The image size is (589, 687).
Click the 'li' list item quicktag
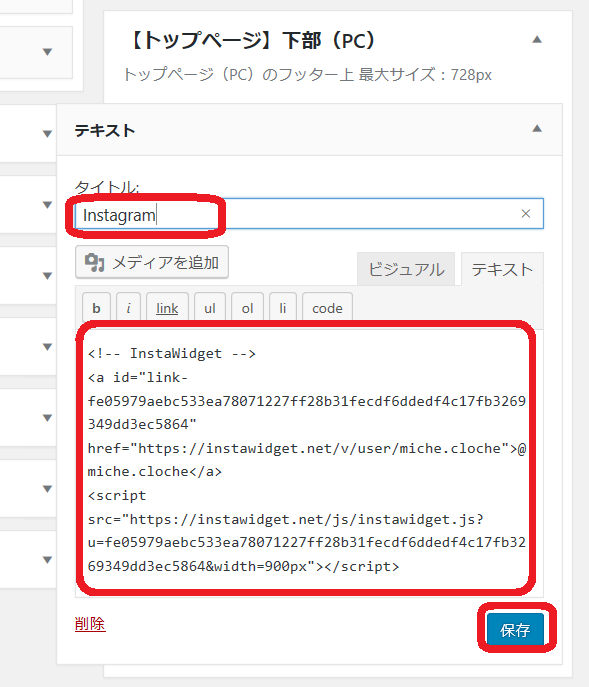tap(283, 308)
